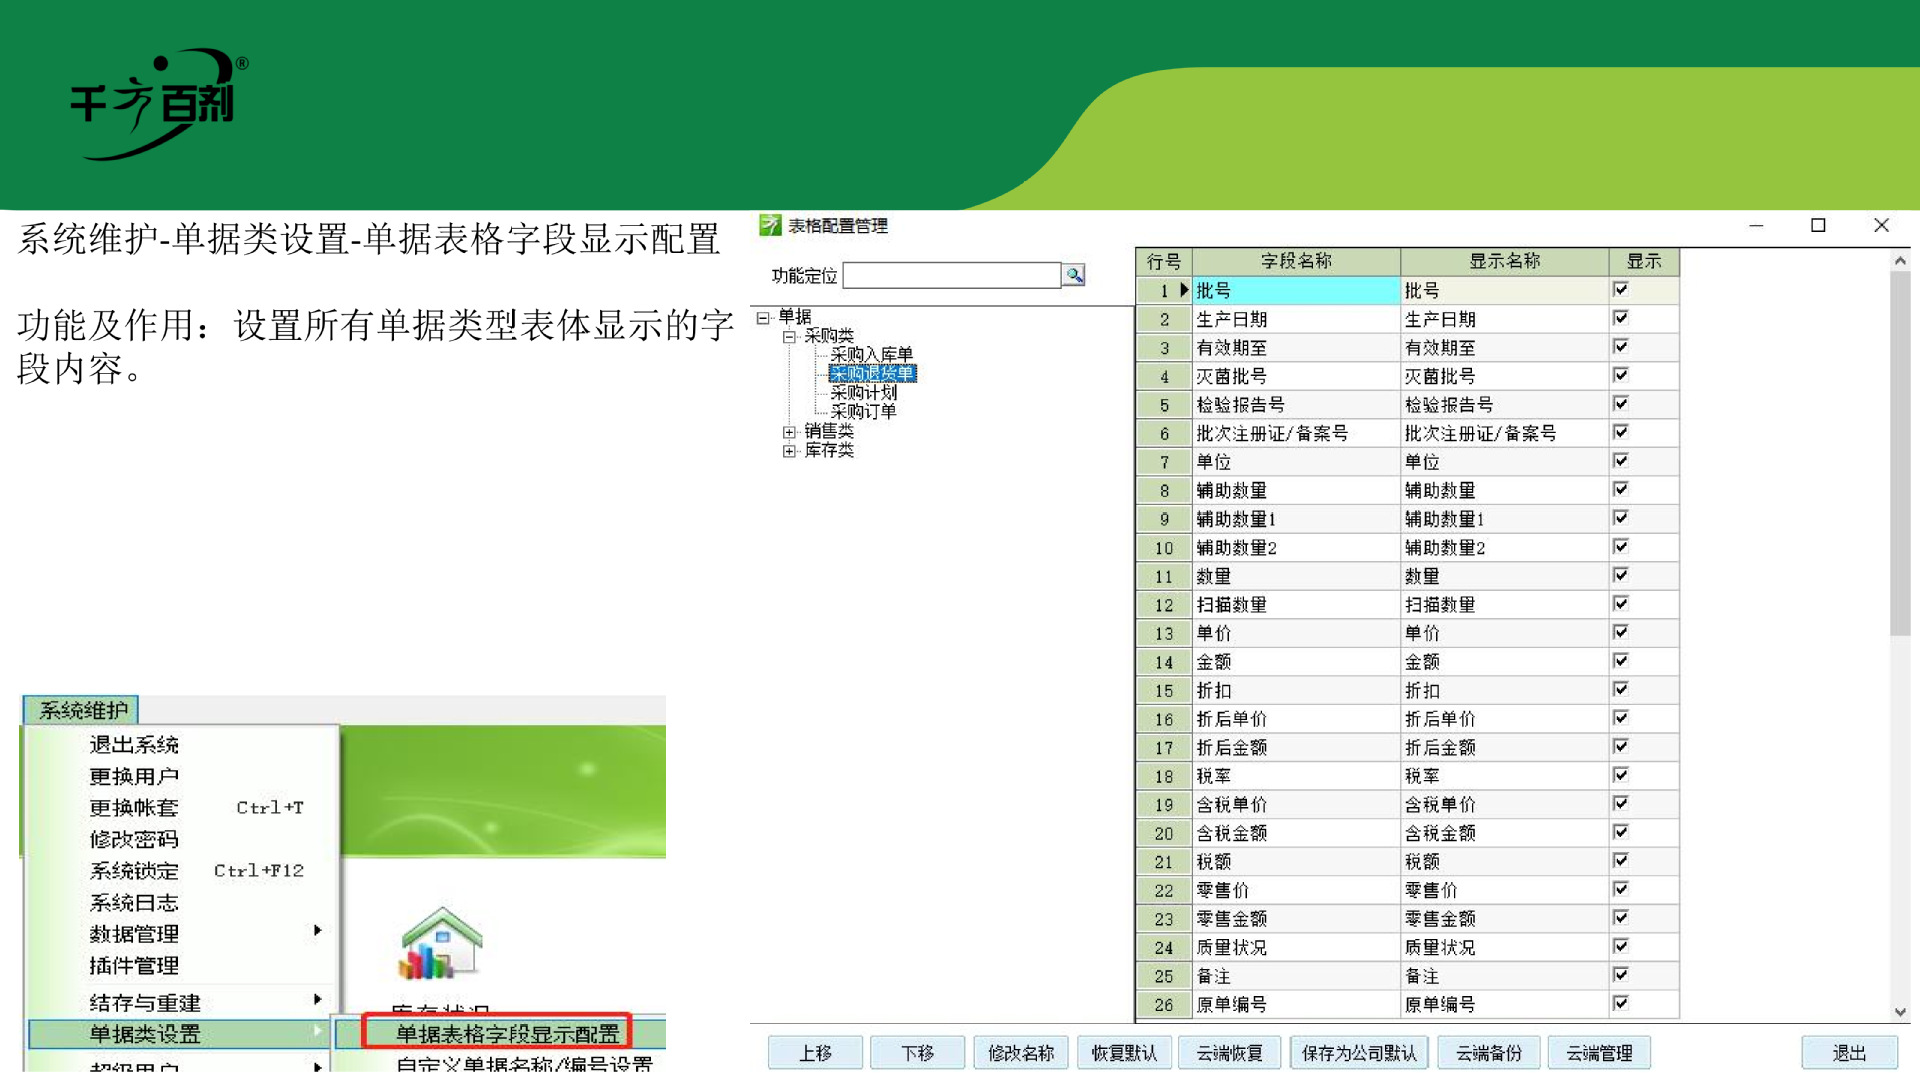Toggle the 显示 checkbox for 灭菌批号

[x=1621, y=376]
